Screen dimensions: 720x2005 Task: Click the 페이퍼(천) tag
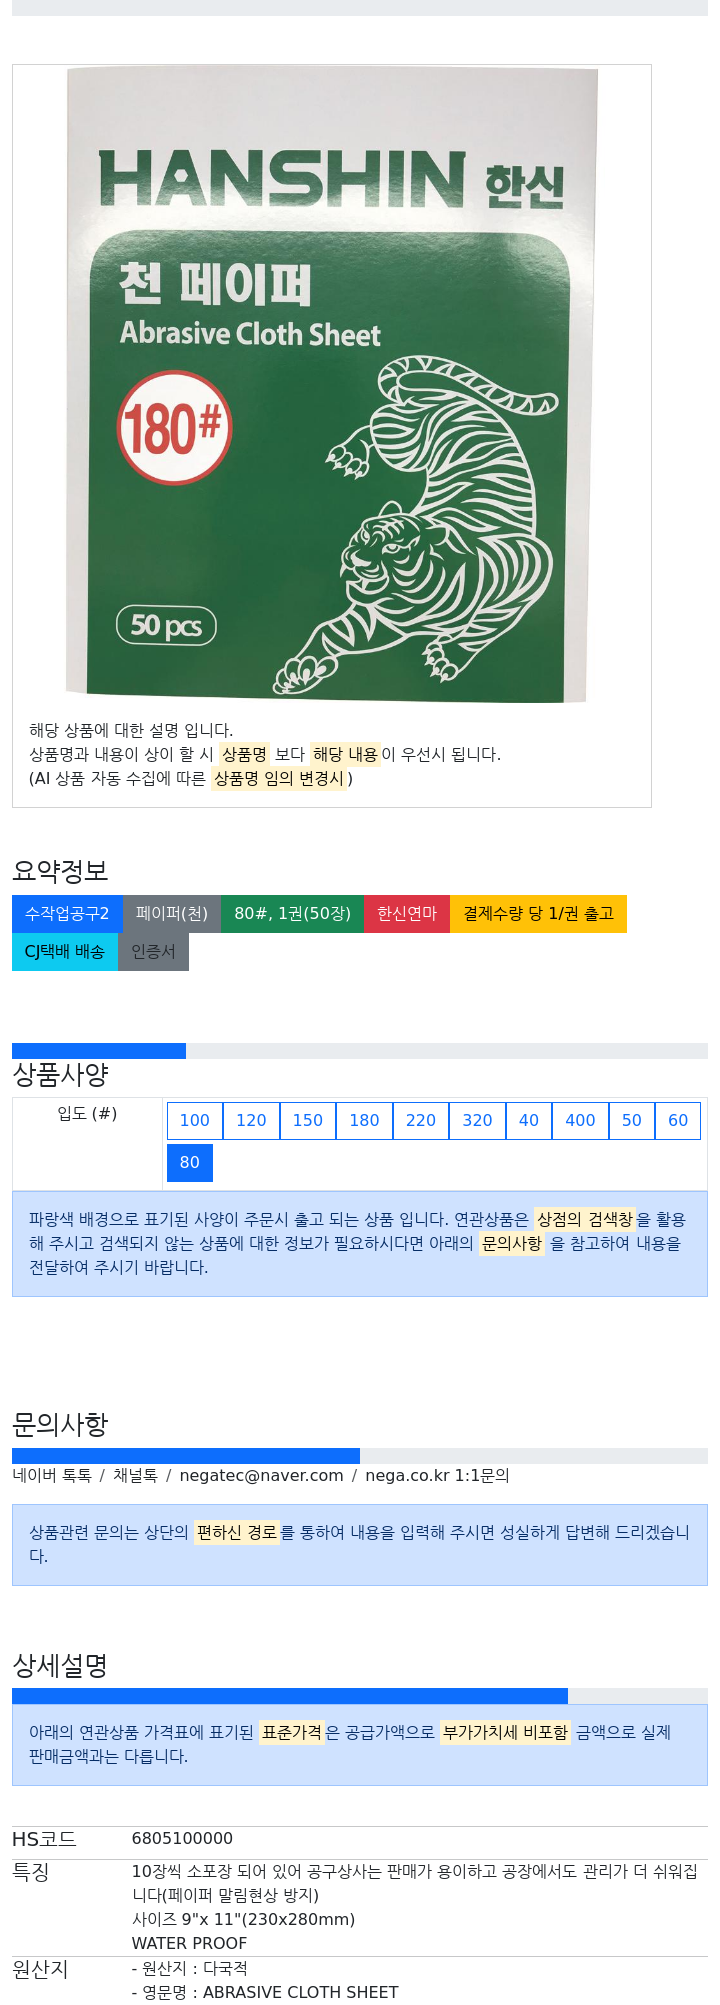[x=172, y=914]
